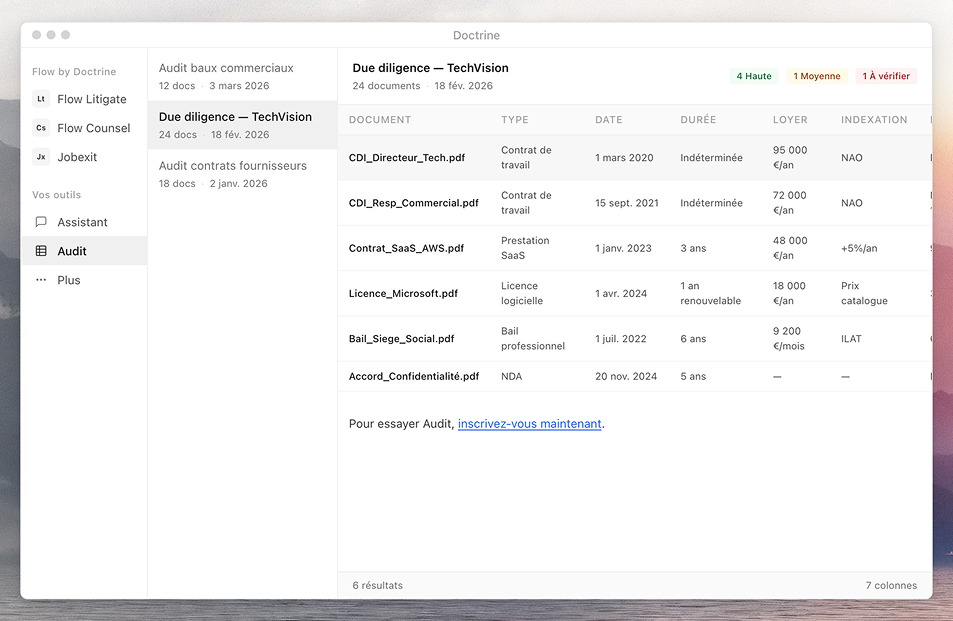953x621 pixels.
Task: Click the LOYER column header
Action: tap(790, 120)
